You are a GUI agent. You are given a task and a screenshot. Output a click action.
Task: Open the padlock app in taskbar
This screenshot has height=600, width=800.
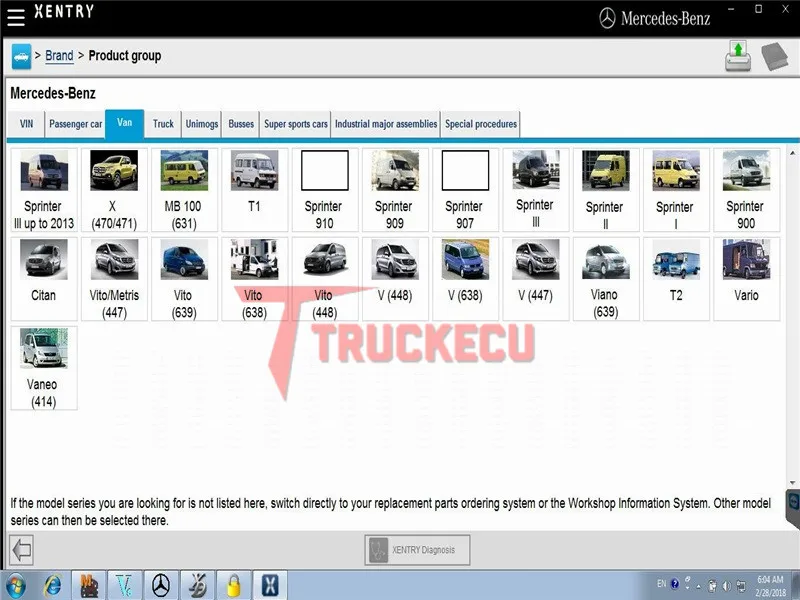(234, 586)
